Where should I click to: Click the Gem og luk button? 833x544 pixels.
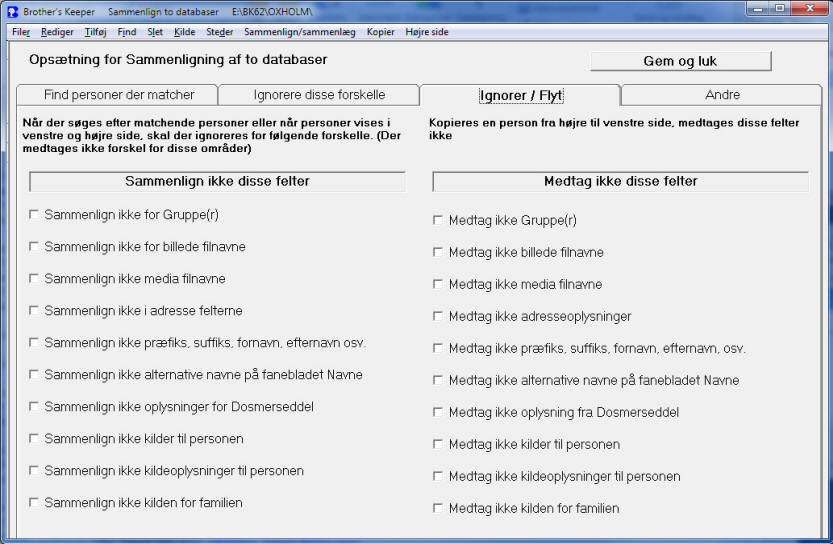point(680,61)
